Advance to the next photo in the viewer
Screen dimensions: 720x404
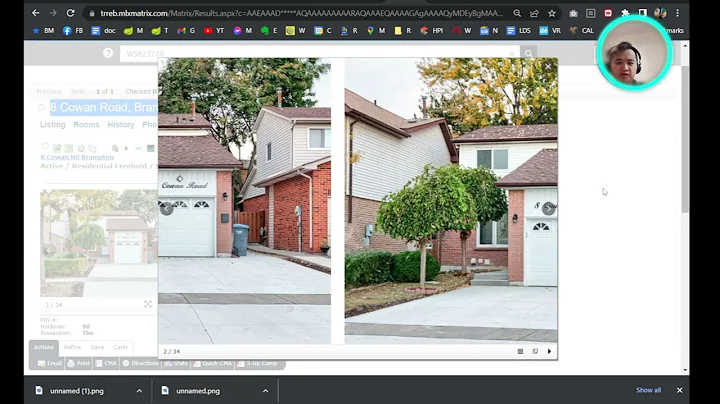(x=548, y=208)
